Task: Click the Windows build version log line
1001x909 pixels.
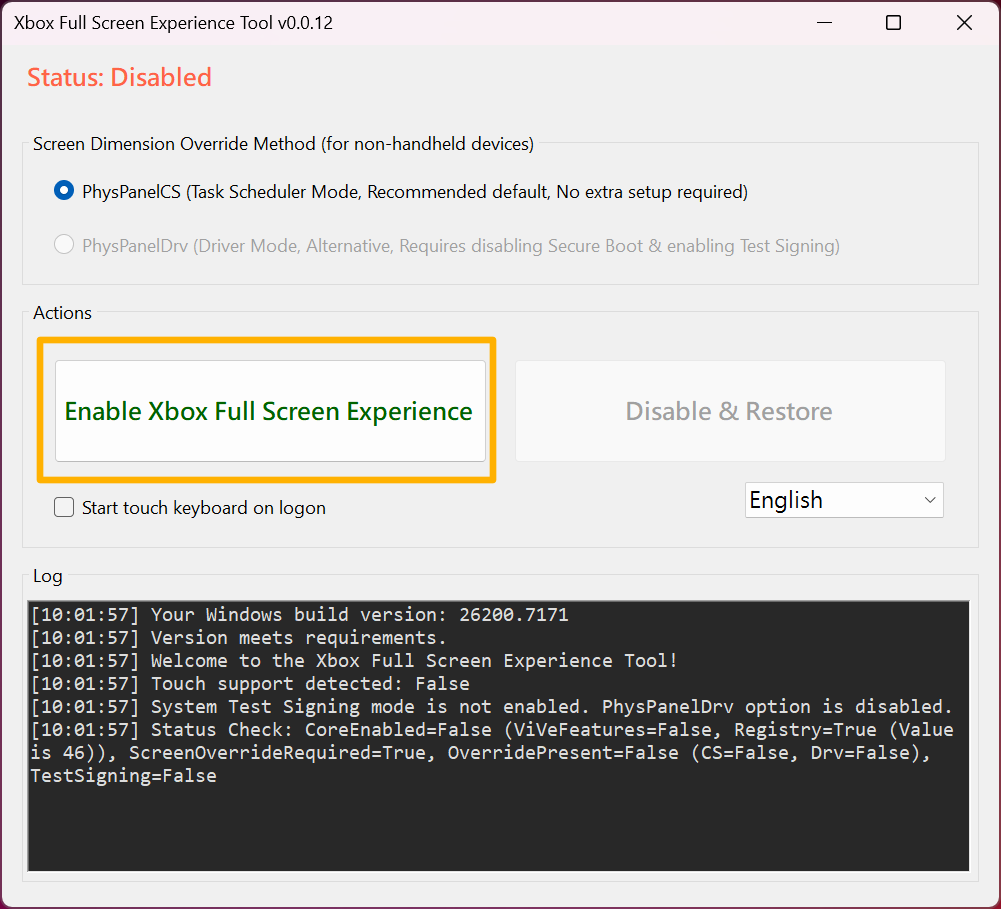Action: click(x=300, y=615)
